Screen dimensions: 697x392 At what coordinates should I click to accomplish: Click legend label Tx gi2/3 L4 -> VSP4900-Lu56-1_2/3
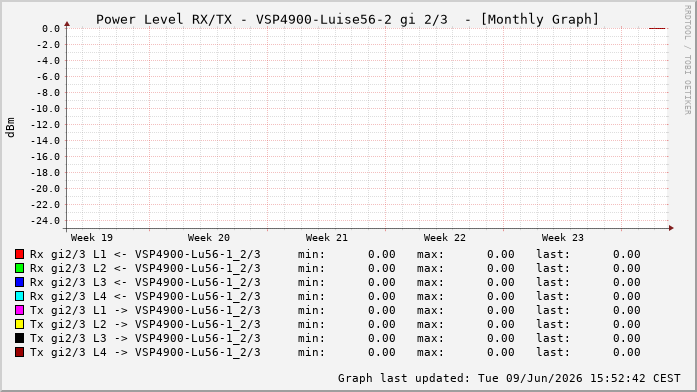145,352
